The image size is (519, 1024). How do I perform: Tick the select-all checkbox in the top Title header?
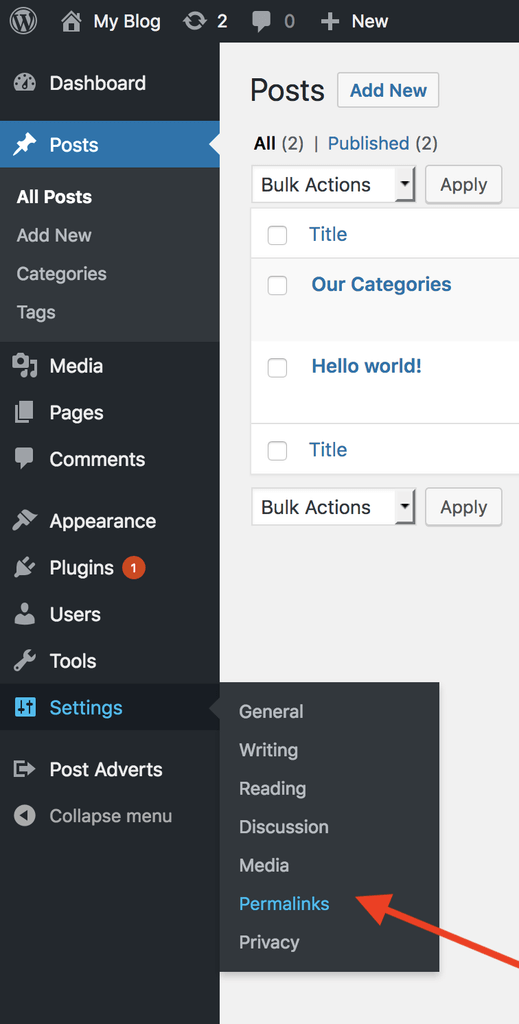click(277, 235)
